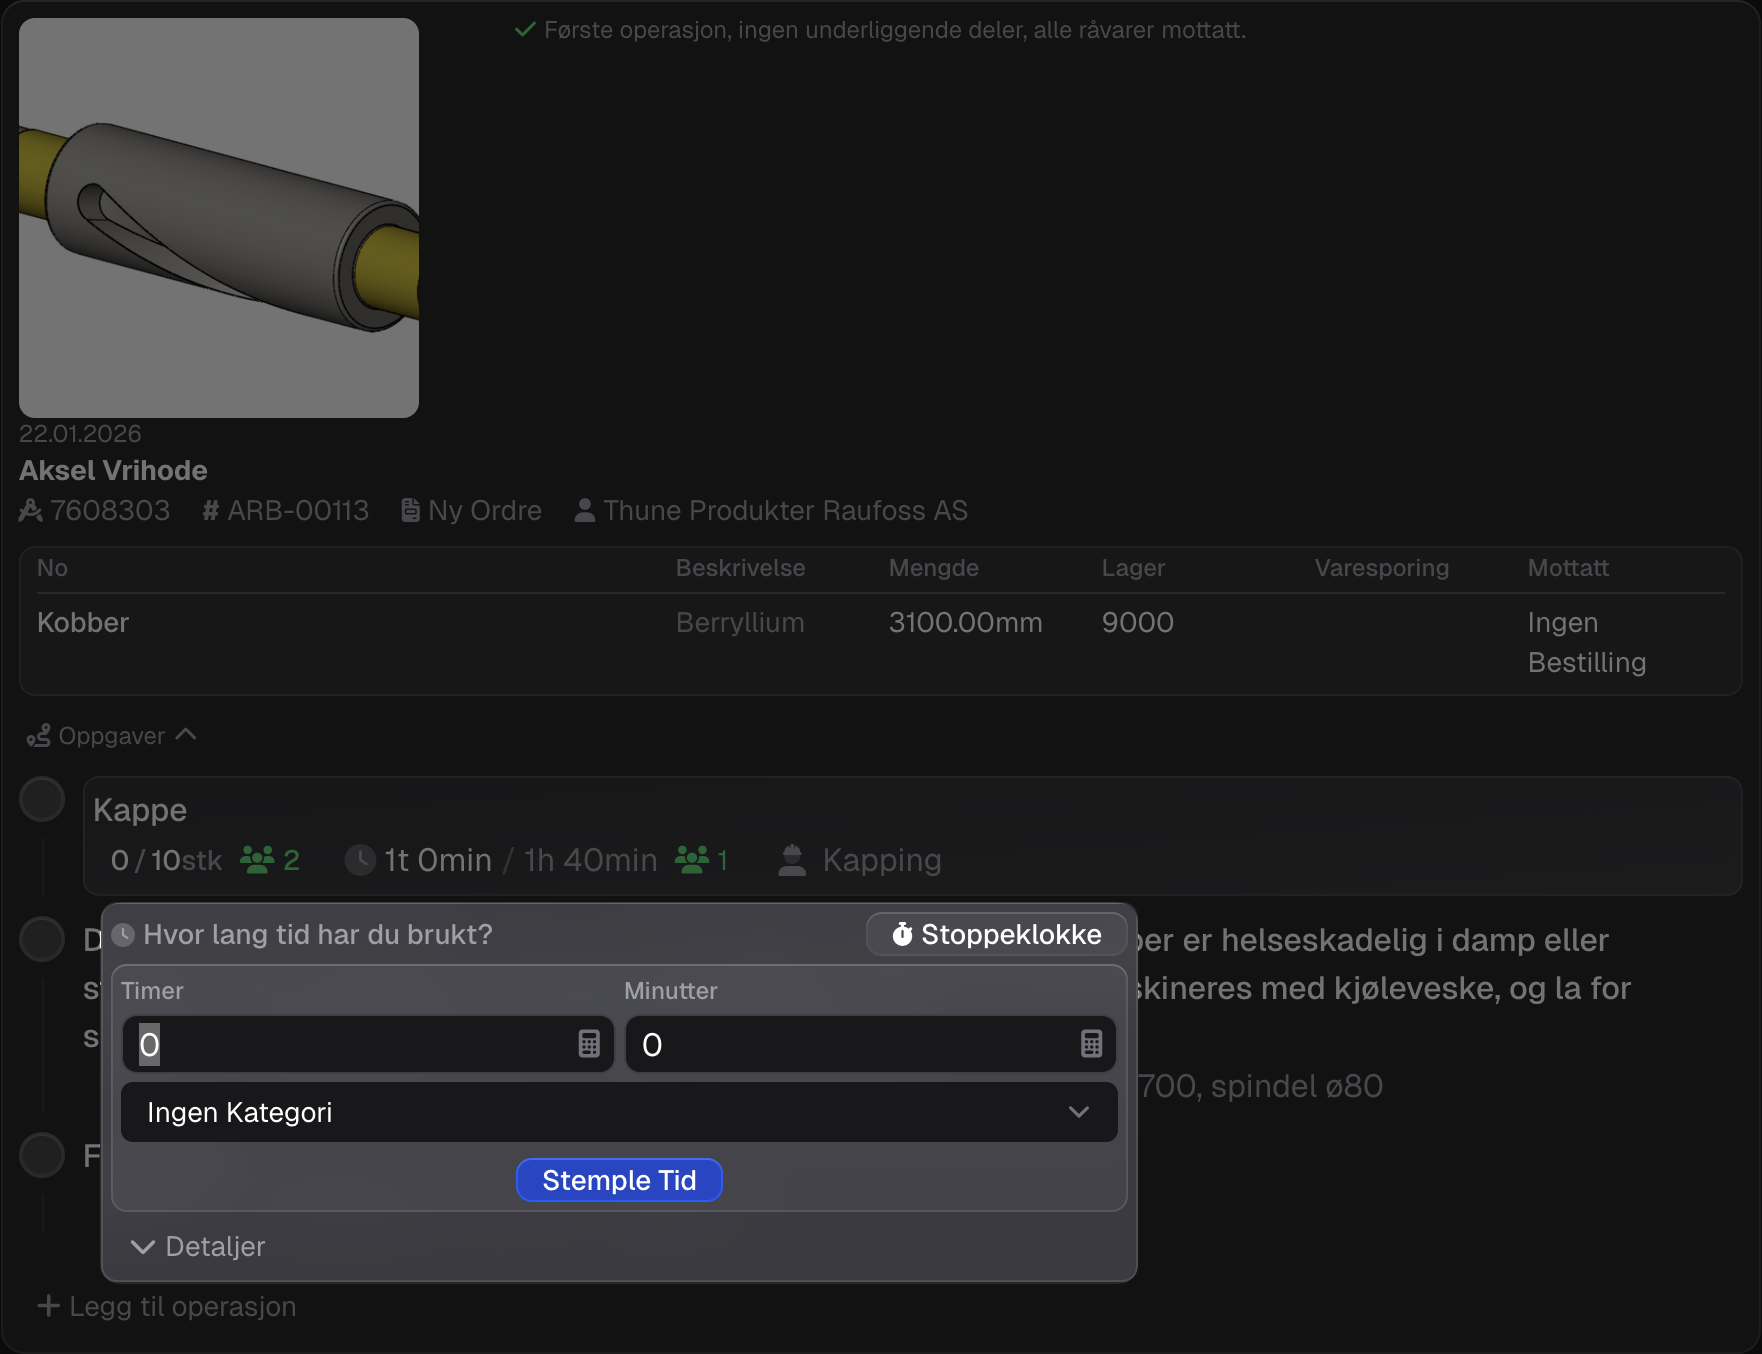Click the part icon beside 7608303
The image size is (1762, 1354).
31,510
